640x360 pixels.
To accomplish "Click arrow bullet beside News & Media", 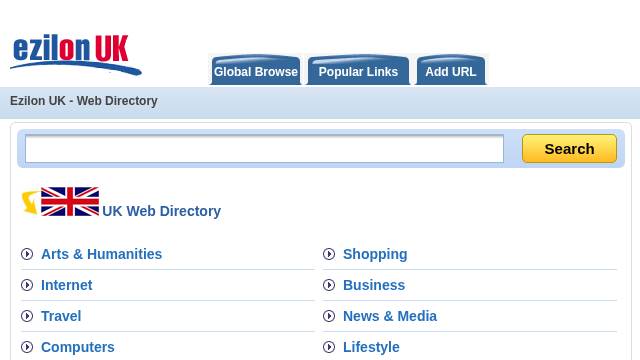I will (x=329, y=316).
